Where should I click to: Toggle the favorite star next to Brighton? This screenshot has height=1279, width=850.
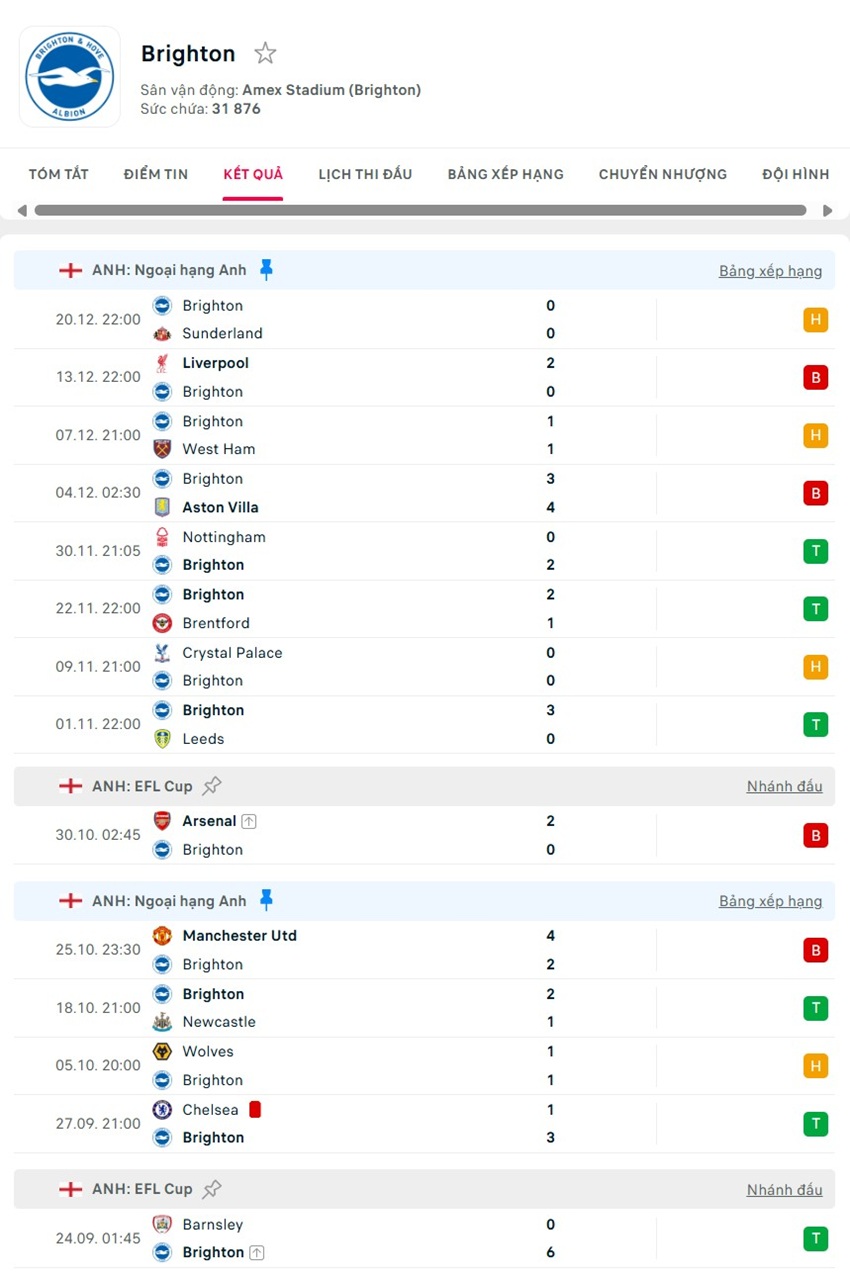[x=265, y=52]
